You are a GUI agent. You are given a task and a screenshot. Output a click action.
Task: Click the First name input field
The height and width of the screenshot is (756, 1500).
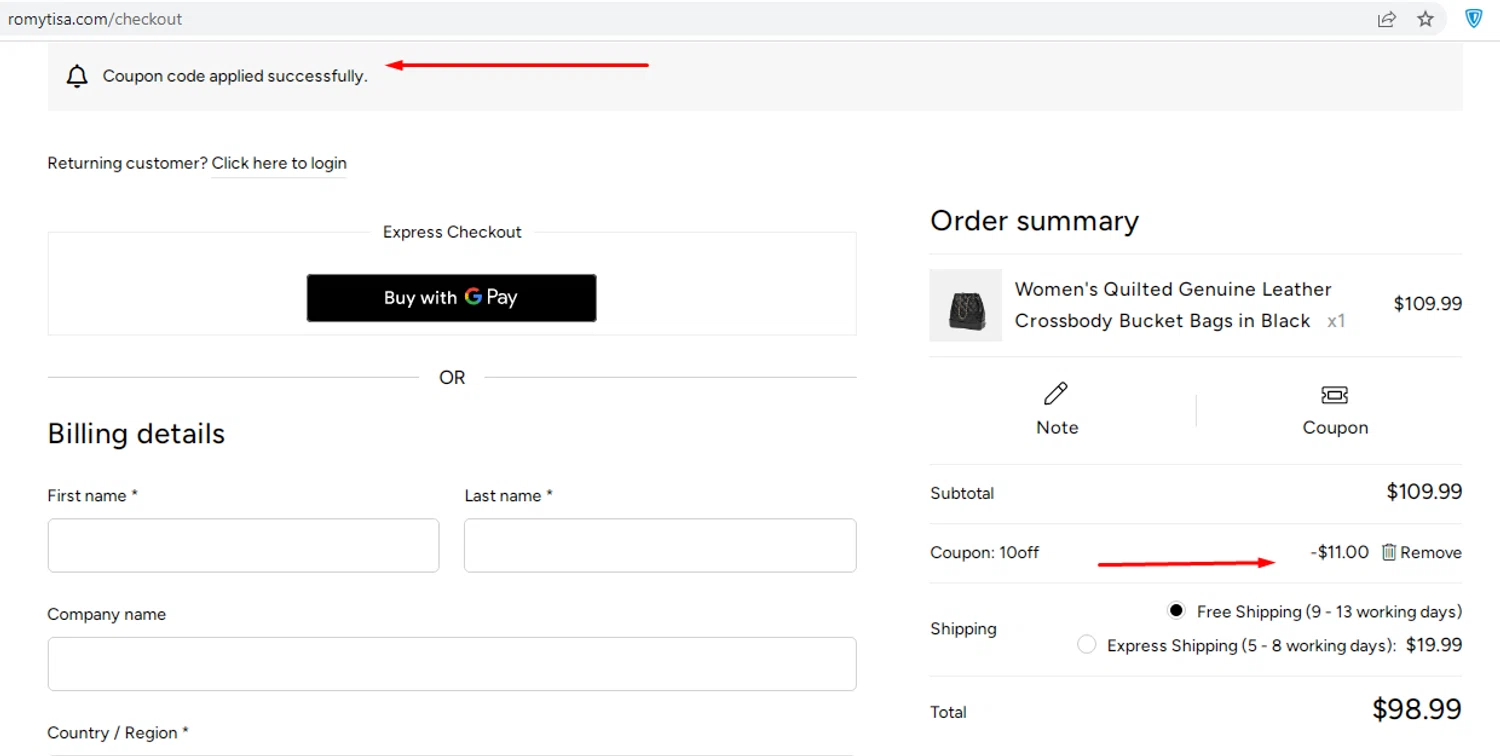coord(243,545)
